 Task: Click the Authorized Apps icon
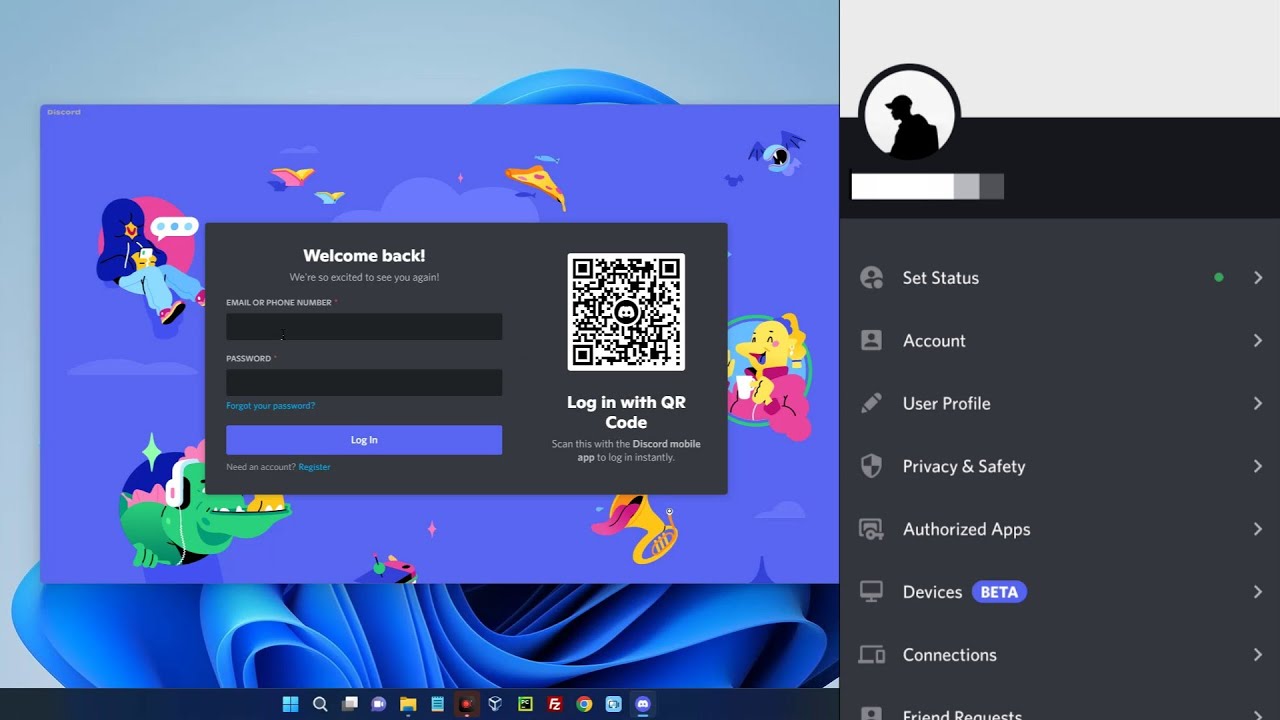click(x=872, y=529)
